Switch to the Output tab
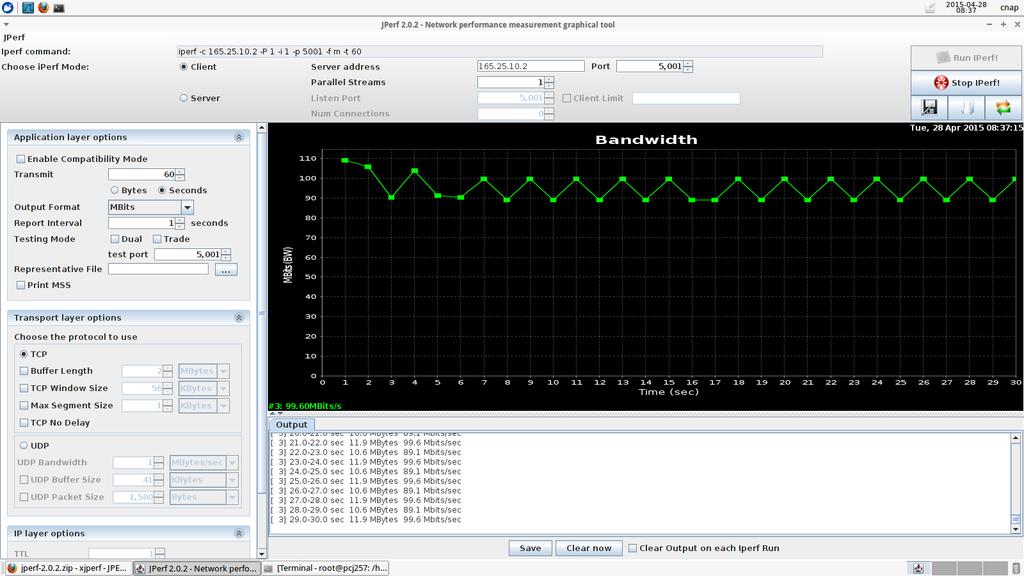 pyautogui.click(x=291, y=424)
